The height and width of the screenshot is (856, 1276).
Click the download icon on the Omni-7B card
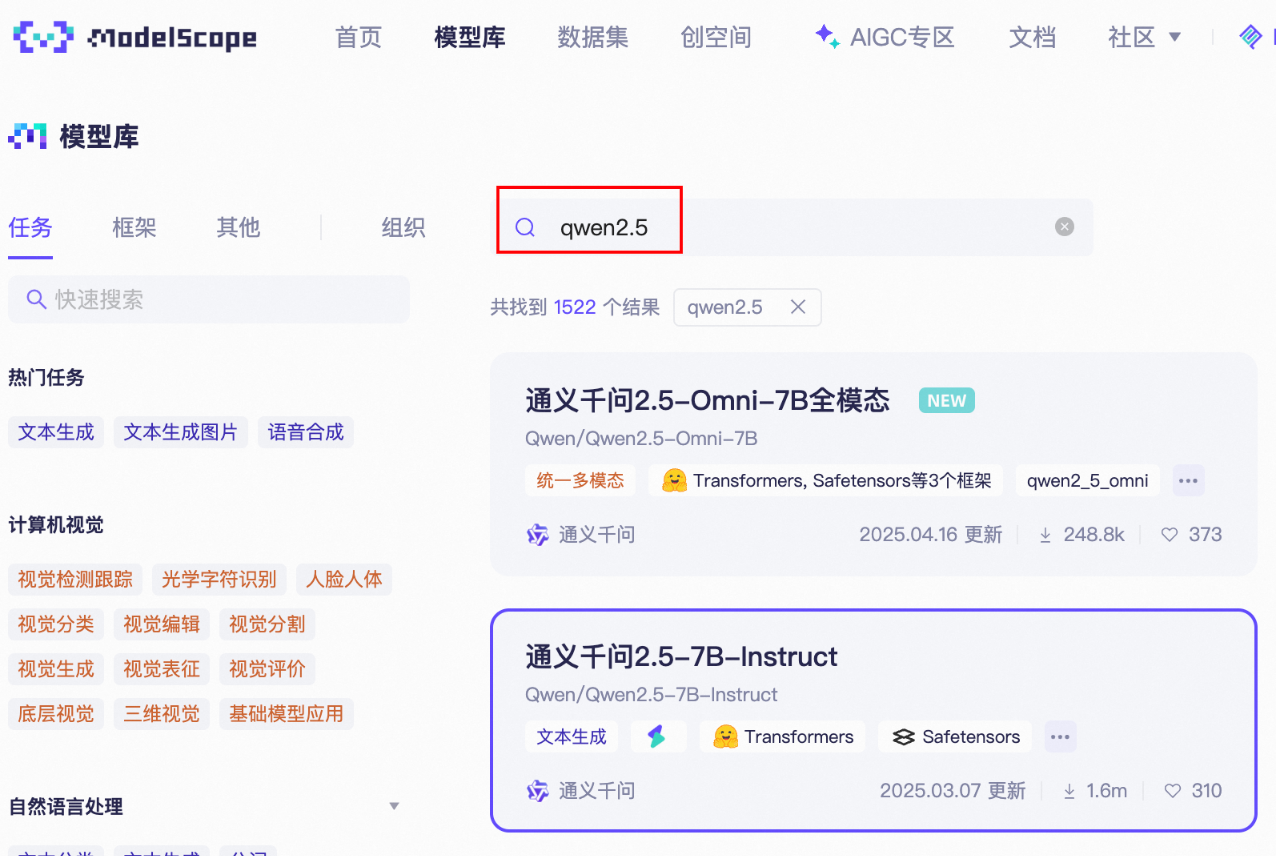click(x=1045, y=535)
